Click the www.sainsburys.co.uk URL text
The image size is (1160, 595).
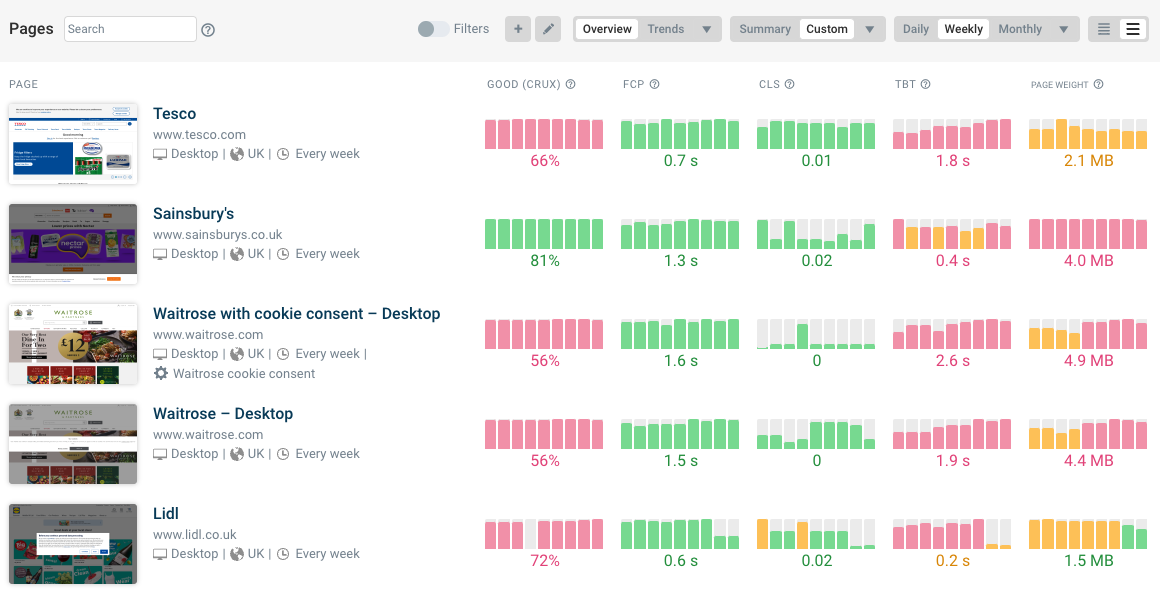click(x=218, y=235)
